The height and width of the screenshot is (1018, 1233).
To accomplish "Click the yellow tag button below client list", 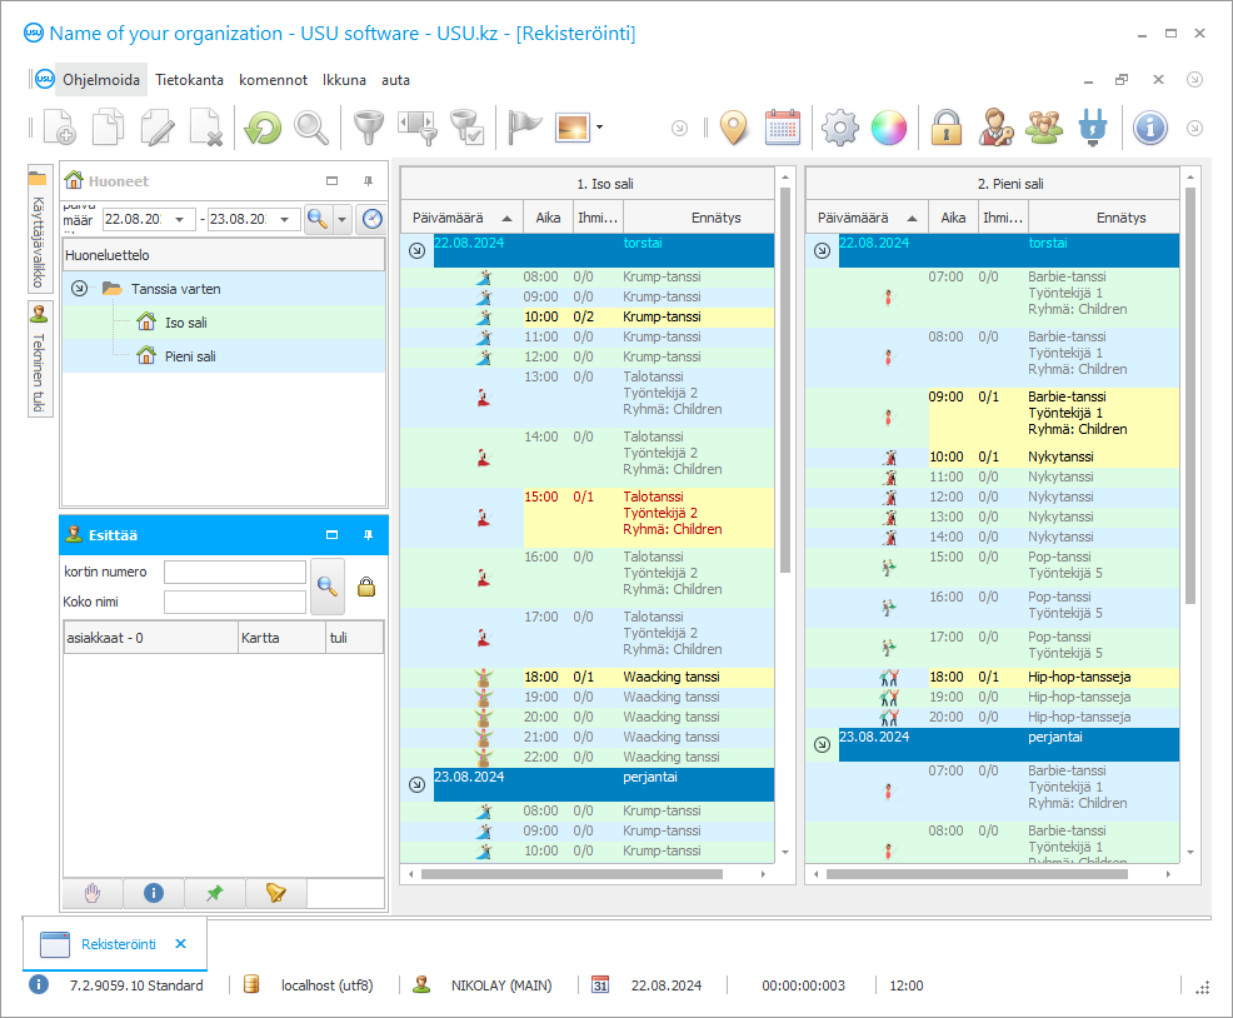I will click(275, 893).
